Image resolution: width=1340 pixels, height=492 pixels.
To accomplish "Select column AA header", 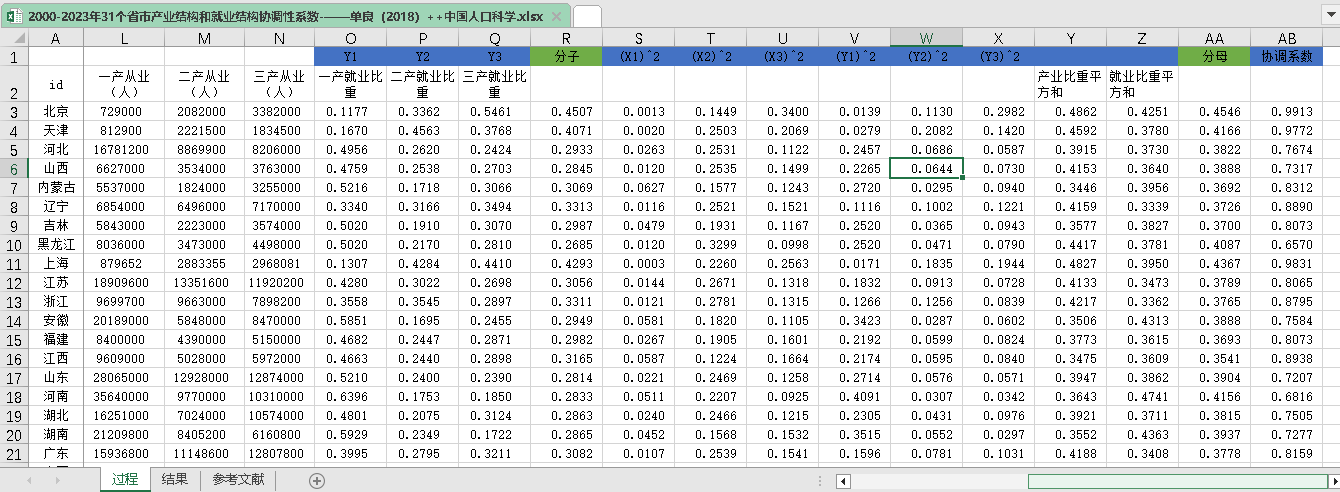I will click(x=1215, y=38).
